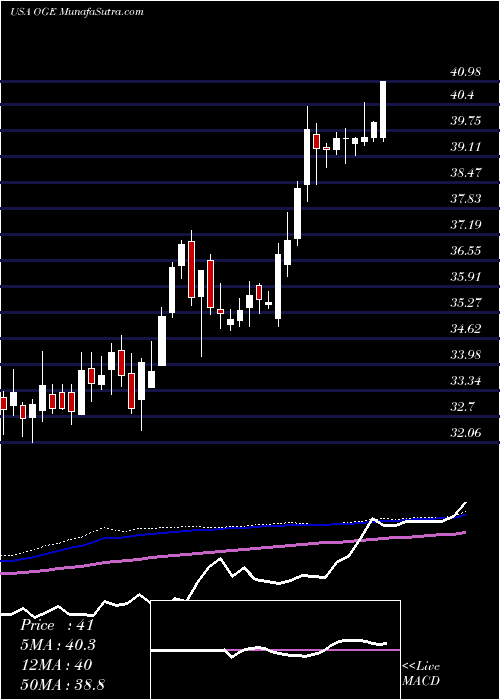Click the 33.98 price axis label

[465, 354]
